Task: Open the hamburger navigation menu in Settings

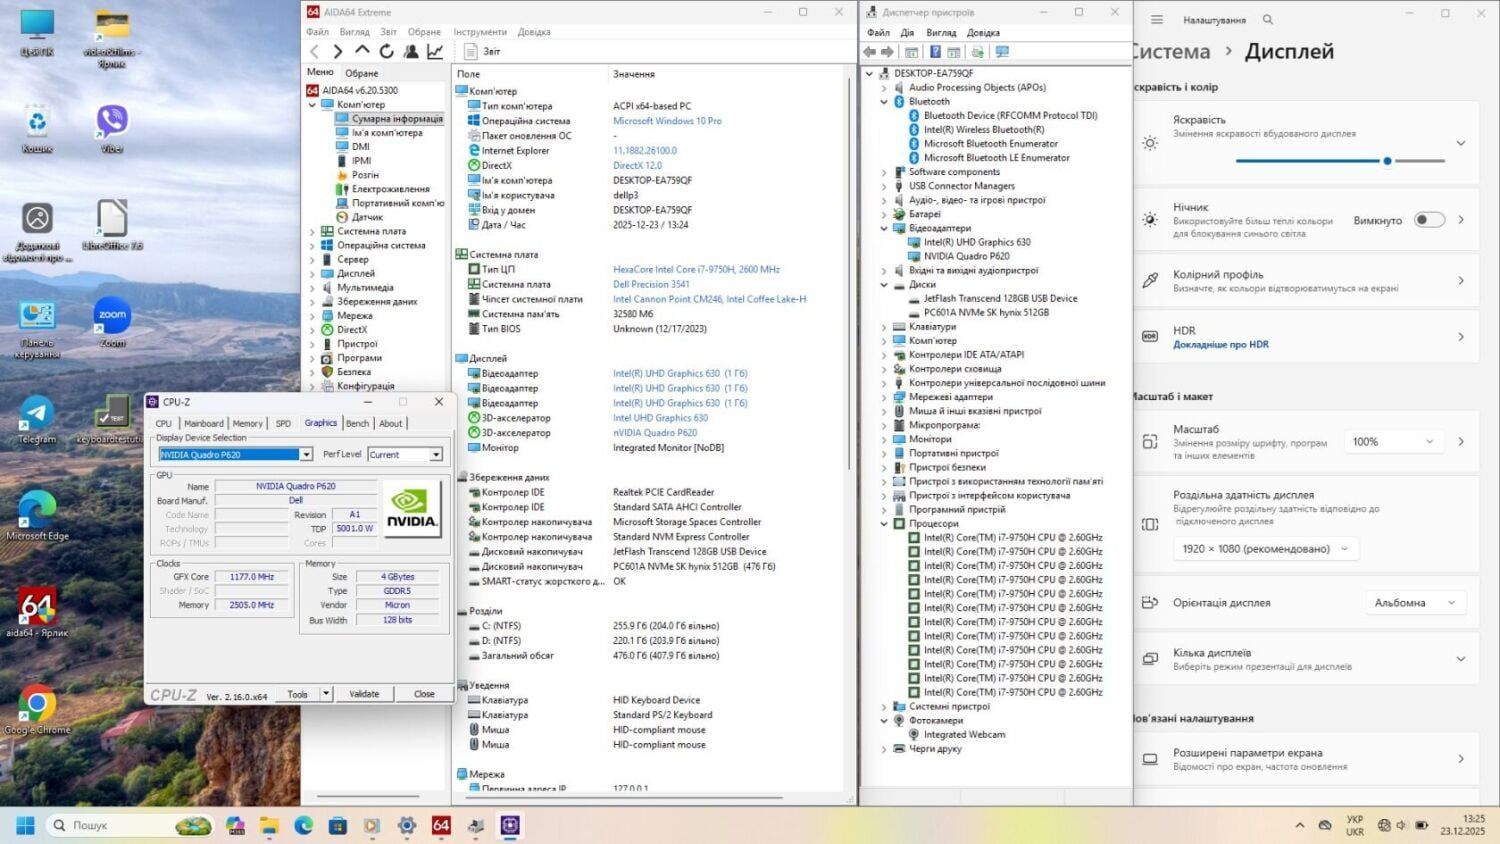Action: click(x=1157, y=19)
